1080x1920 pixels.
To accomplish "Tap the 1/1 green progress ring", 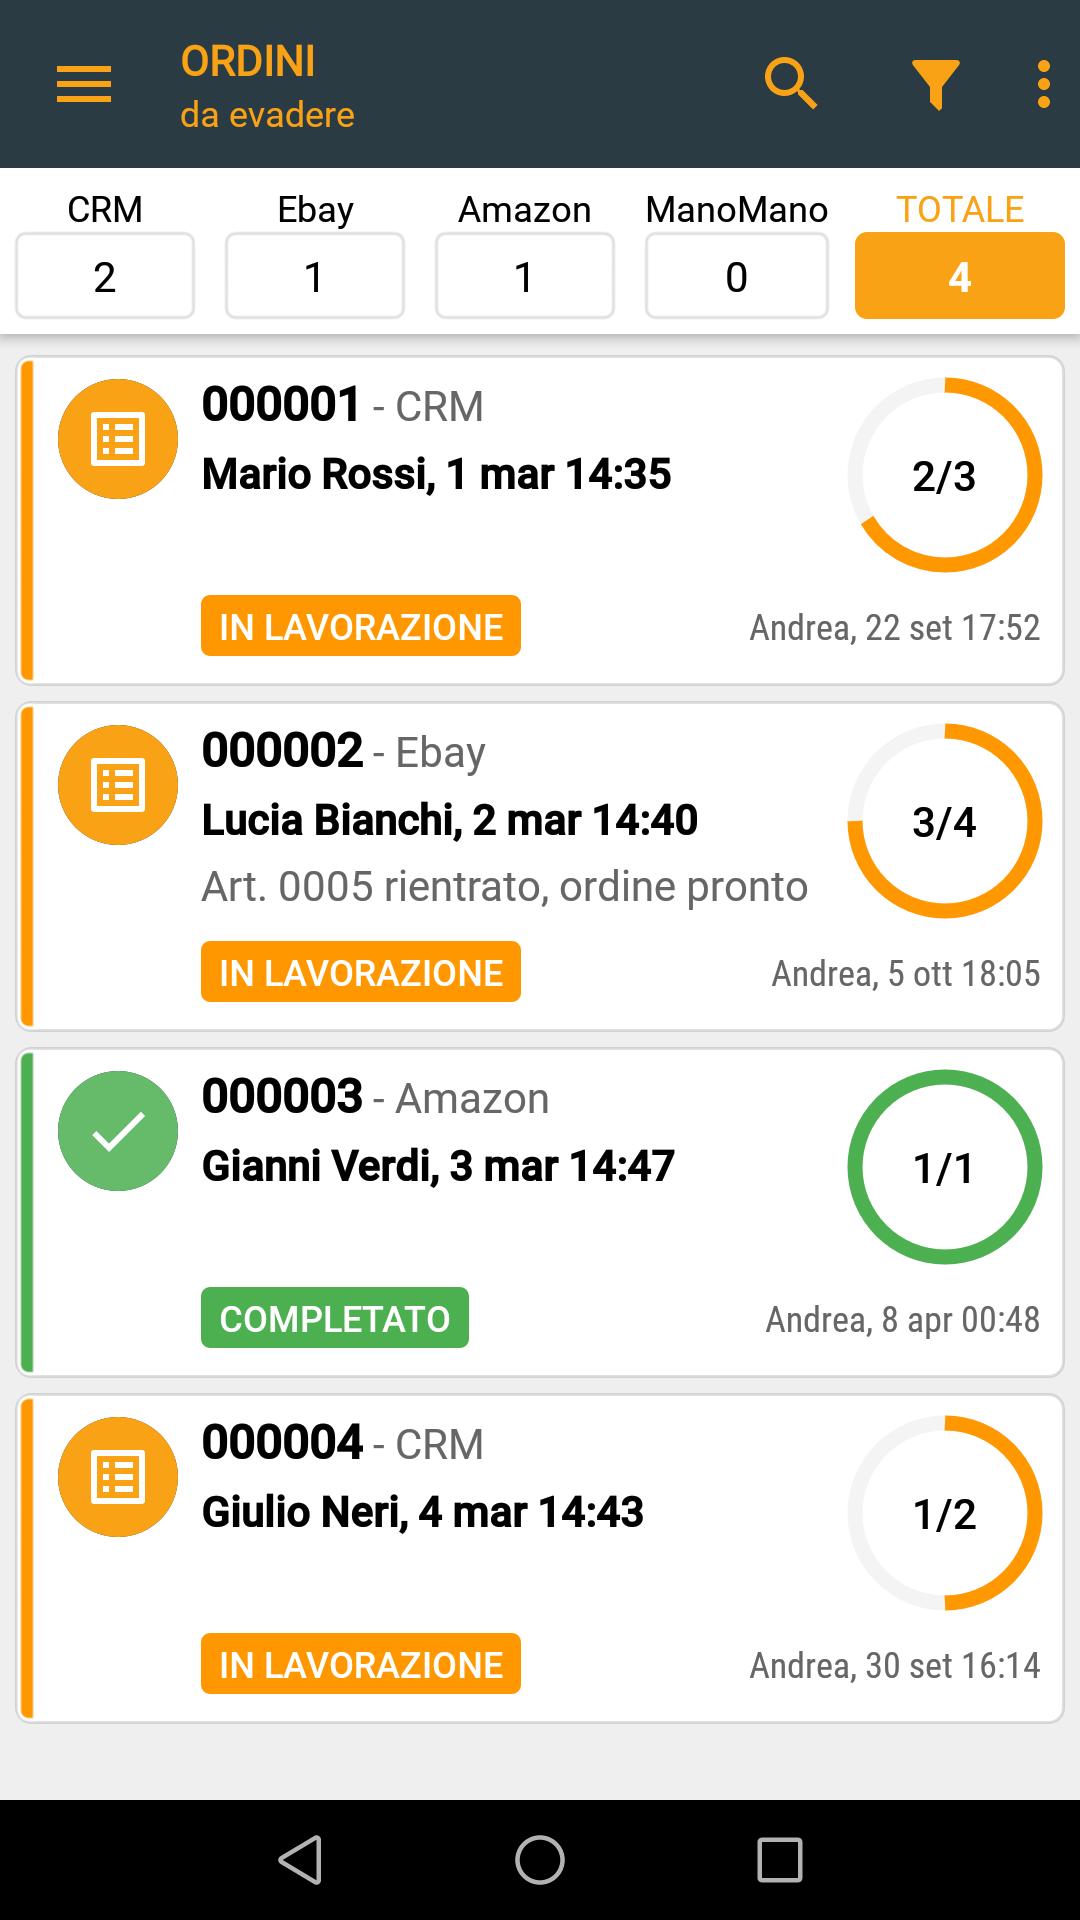I will (945, 1167).
